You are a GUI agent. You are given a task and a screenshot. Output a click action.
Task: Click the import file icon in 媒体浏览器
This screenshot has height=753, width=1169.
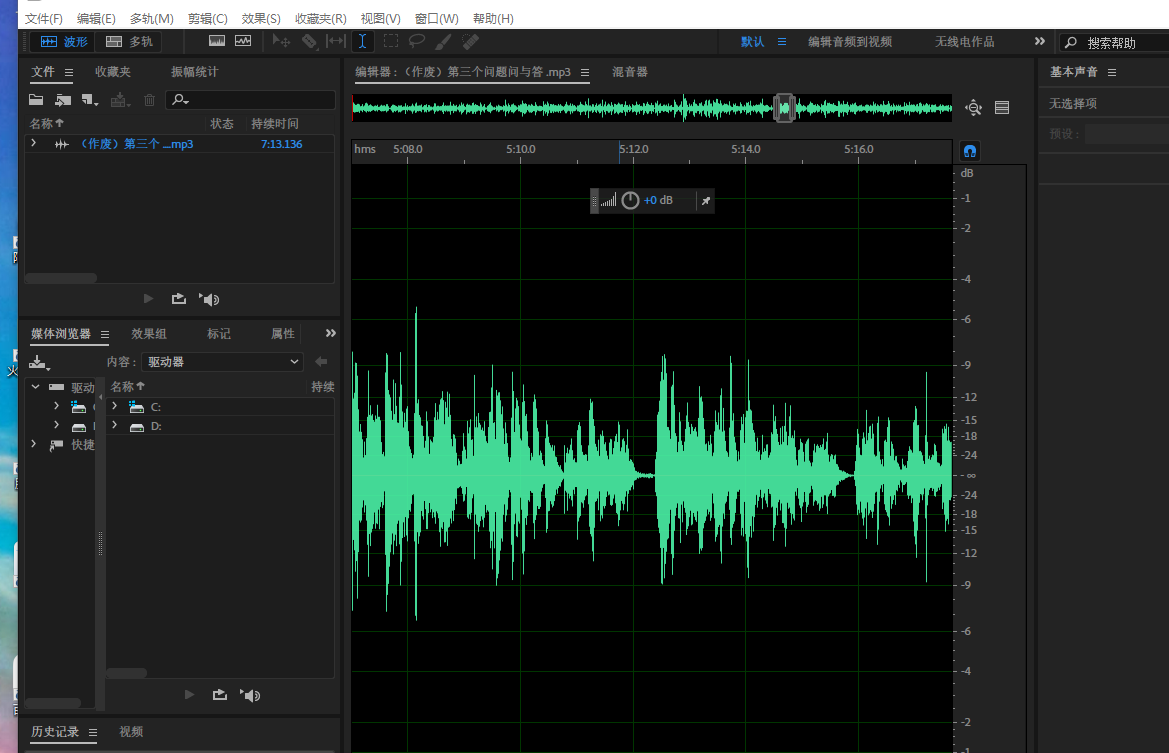coord(38,362)
